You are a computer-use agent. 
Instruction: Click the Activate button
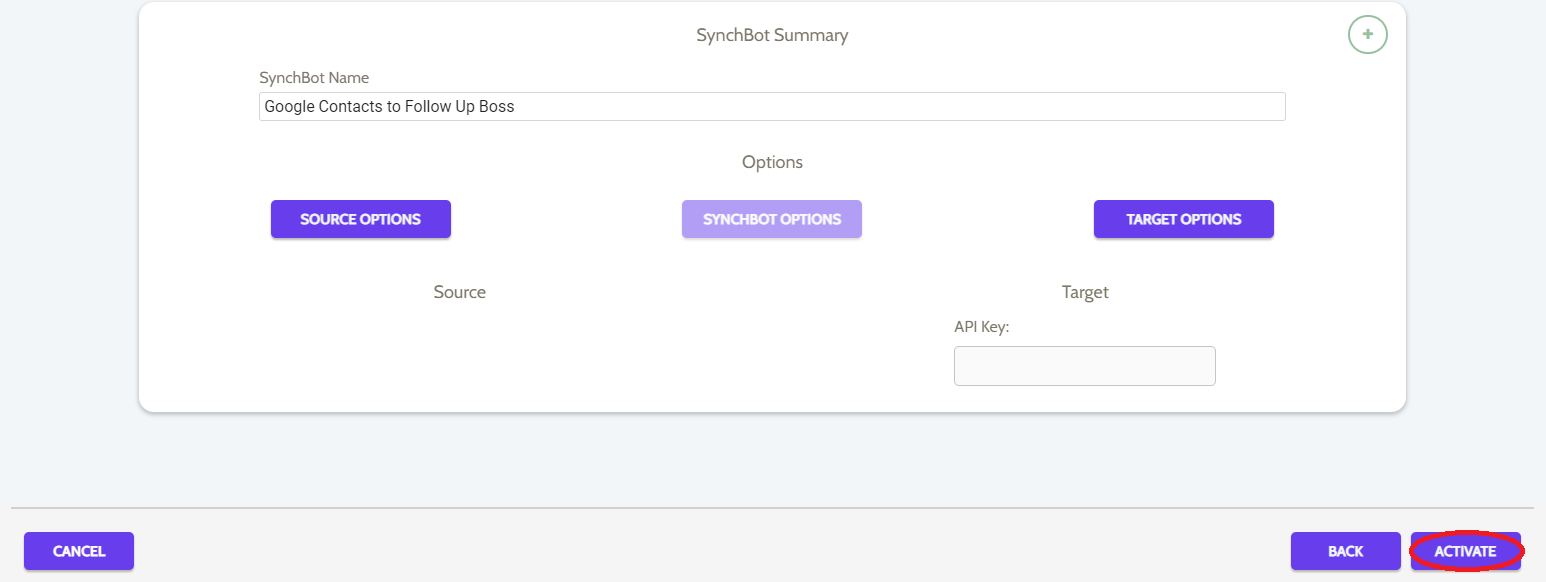pos(1466,551)
